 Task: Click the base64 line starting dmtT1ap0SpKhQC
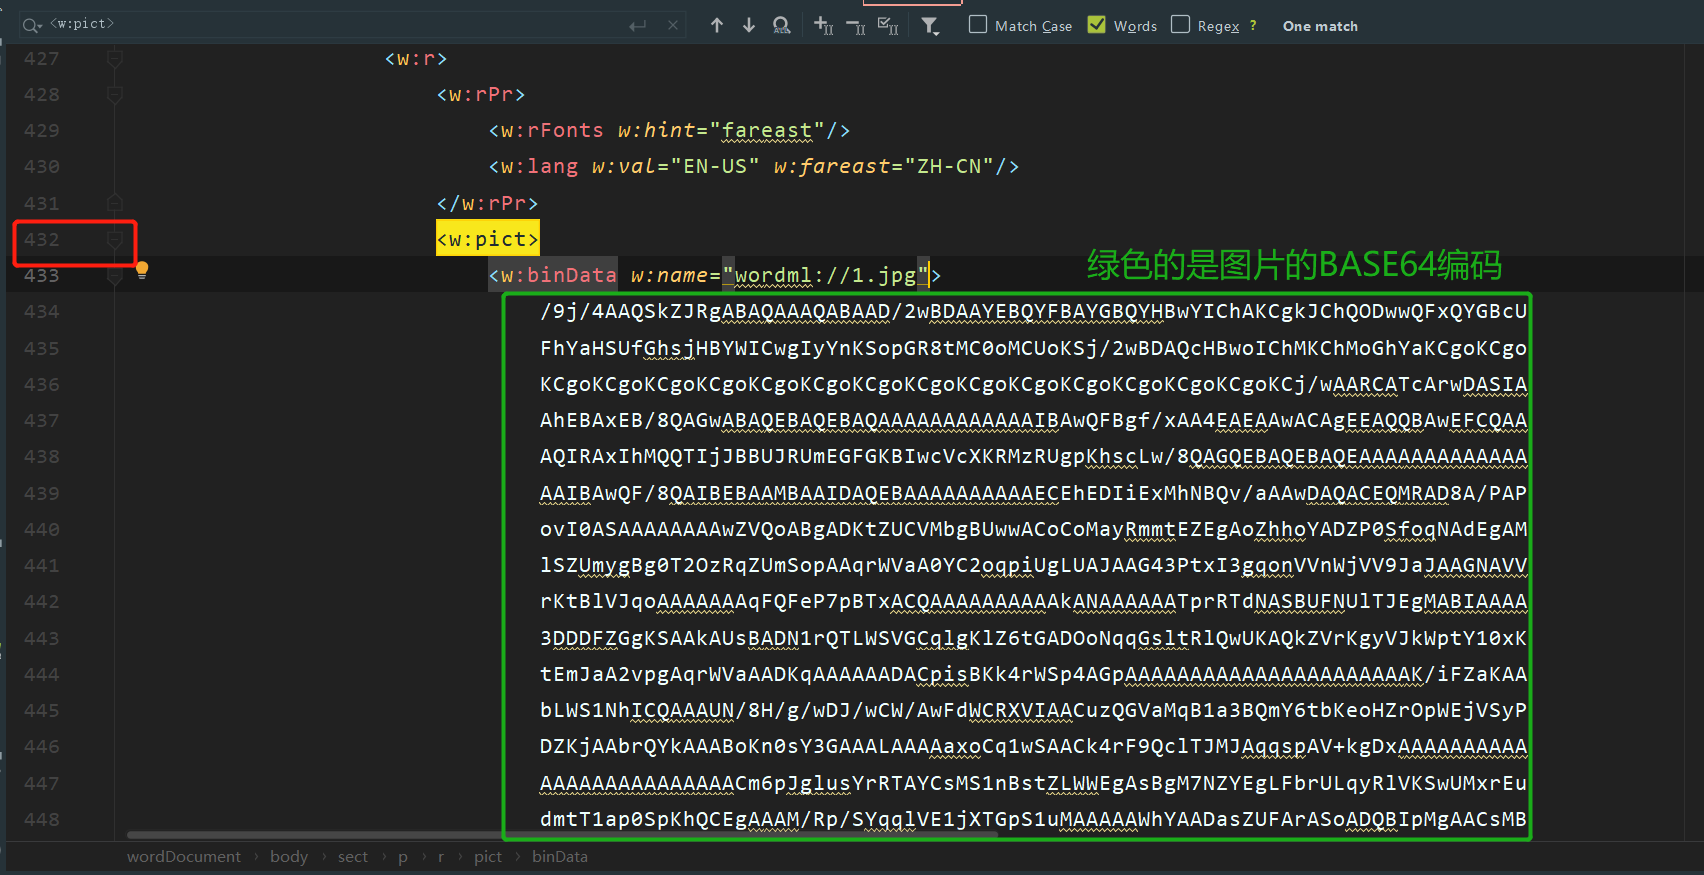[1033, 820]
